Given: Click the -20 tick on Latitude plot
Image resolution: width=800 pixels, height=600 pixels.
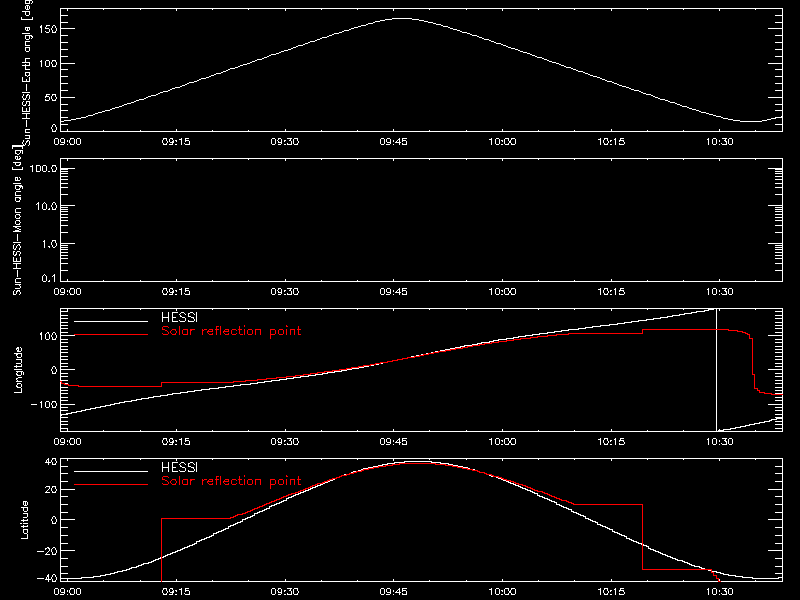Looking at the screenshot, I should [47, 551].
